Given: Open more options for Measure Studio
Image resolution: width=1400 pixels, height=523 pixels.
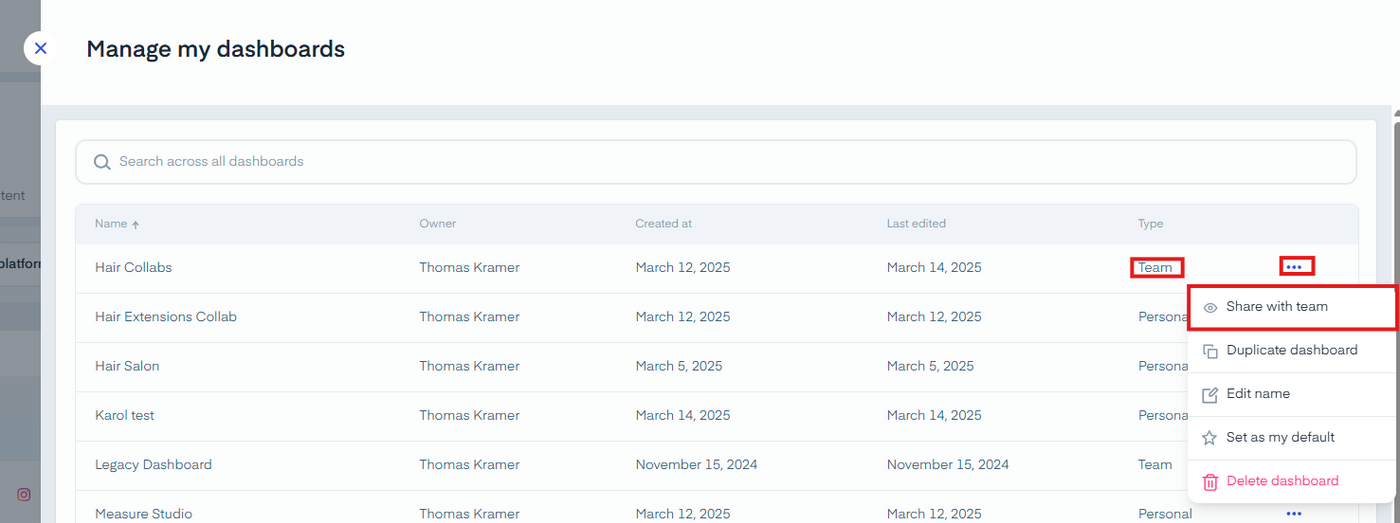Looking at the screenshot, I should pyautogui.click(x=1294, y=514).
